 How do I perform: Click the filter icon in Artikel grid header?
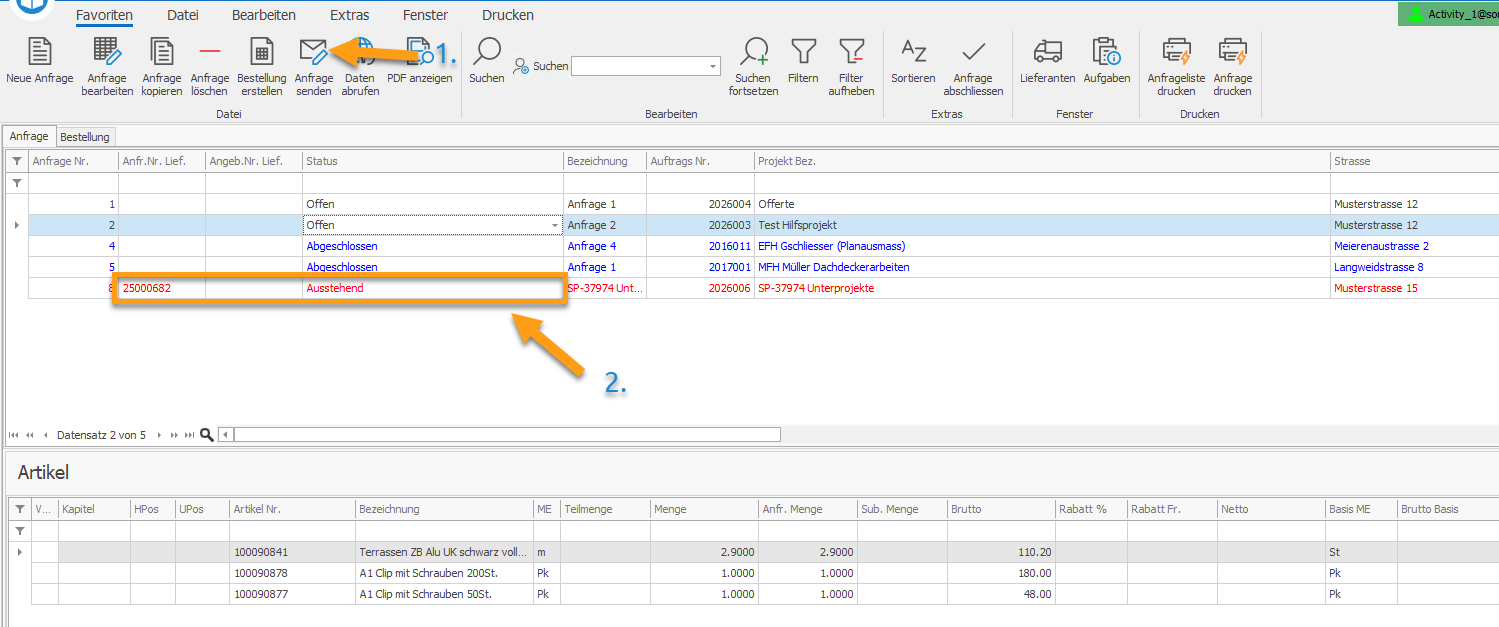click(x=19, y=509)
